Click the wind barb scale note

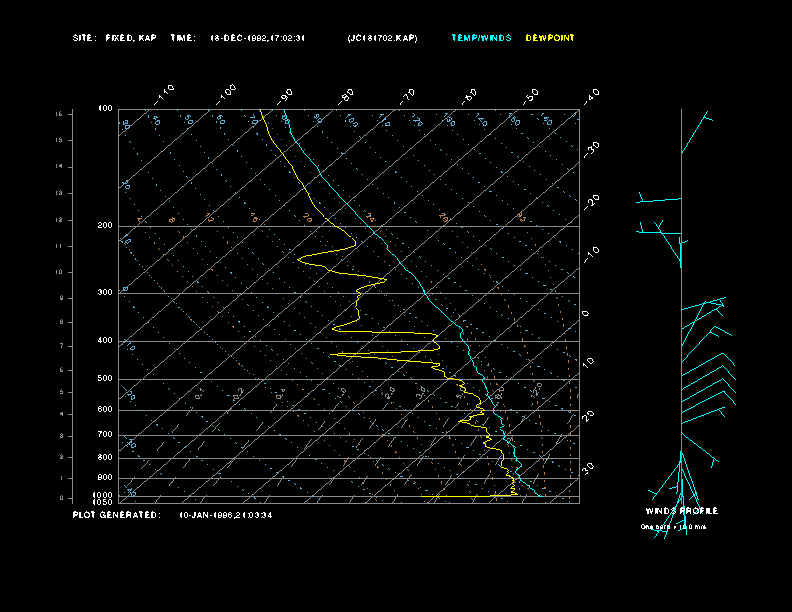click(673, 526)
